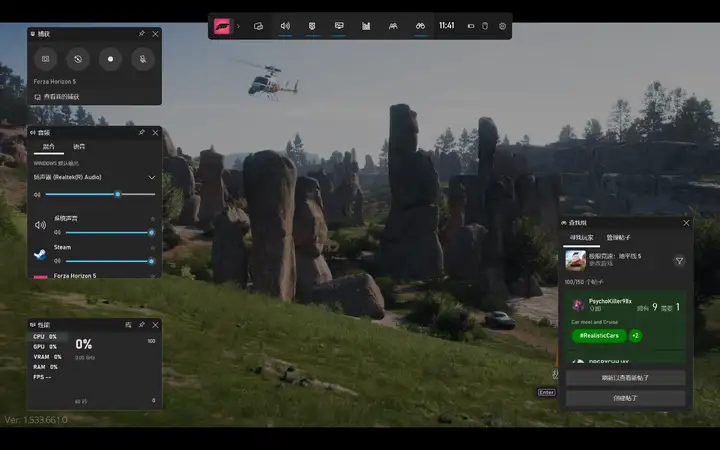Click the Forza Horizon 5 label in Capture widget

pos(55,81)
